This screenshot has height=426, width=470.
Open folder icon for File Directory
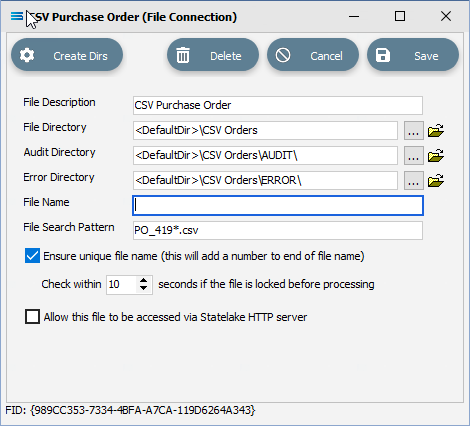(x=436, y=130)
